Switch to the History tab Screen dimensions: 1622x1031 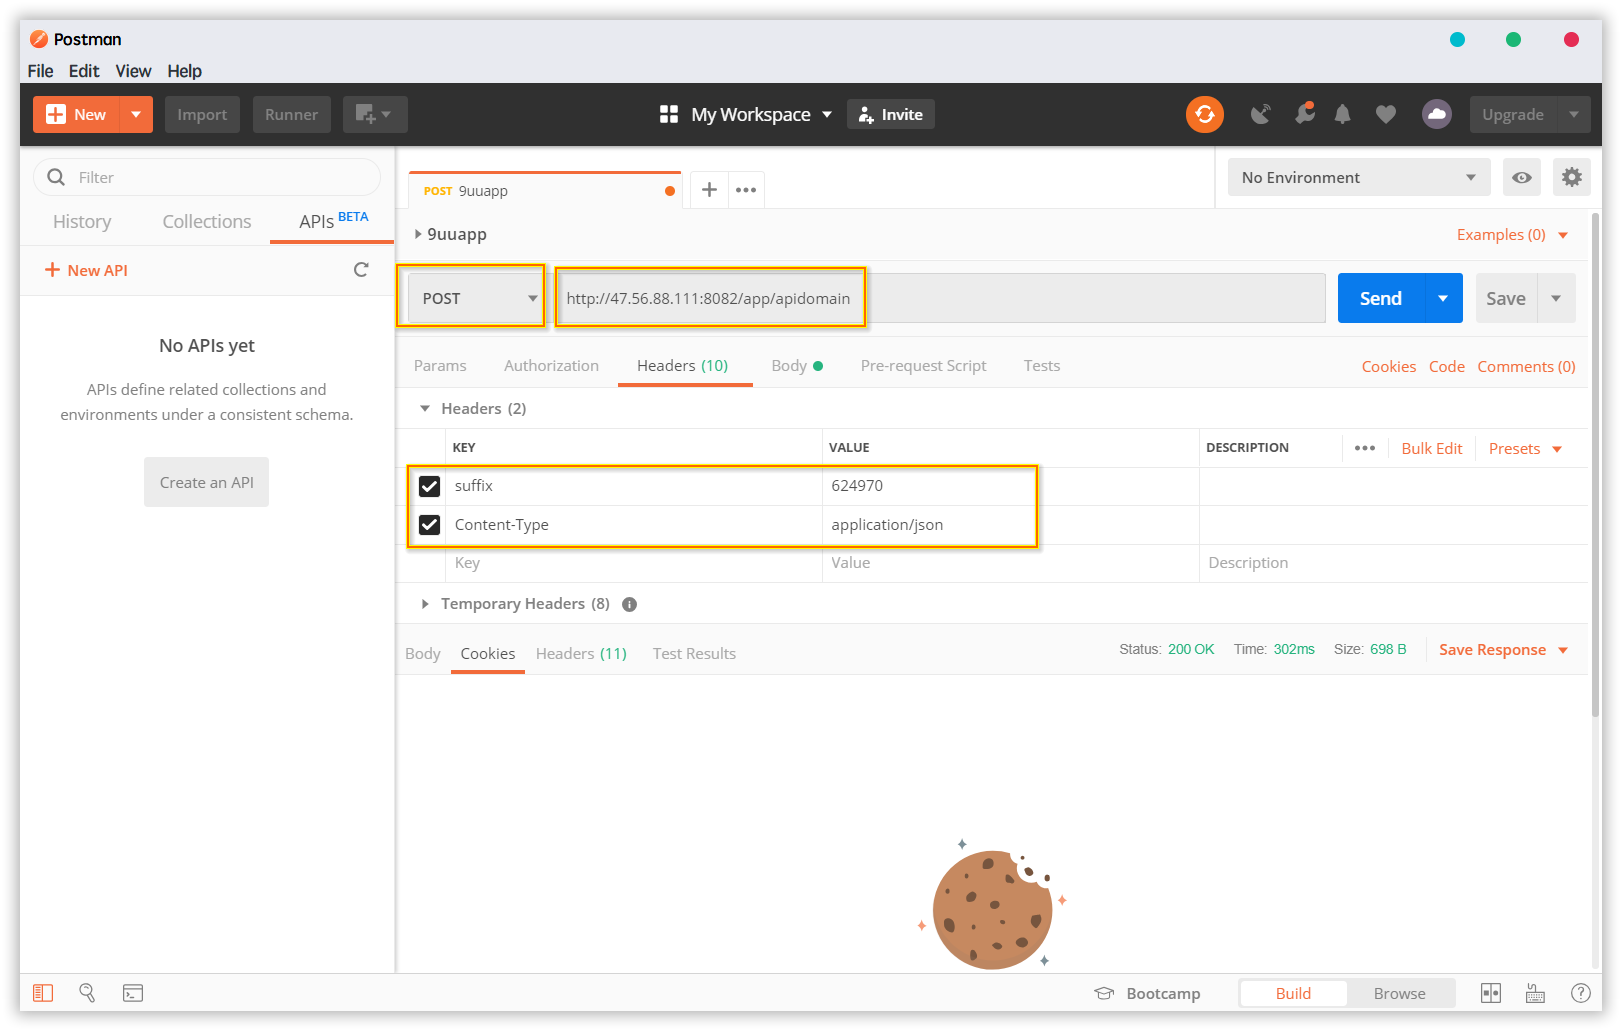[x=82, y=222]
